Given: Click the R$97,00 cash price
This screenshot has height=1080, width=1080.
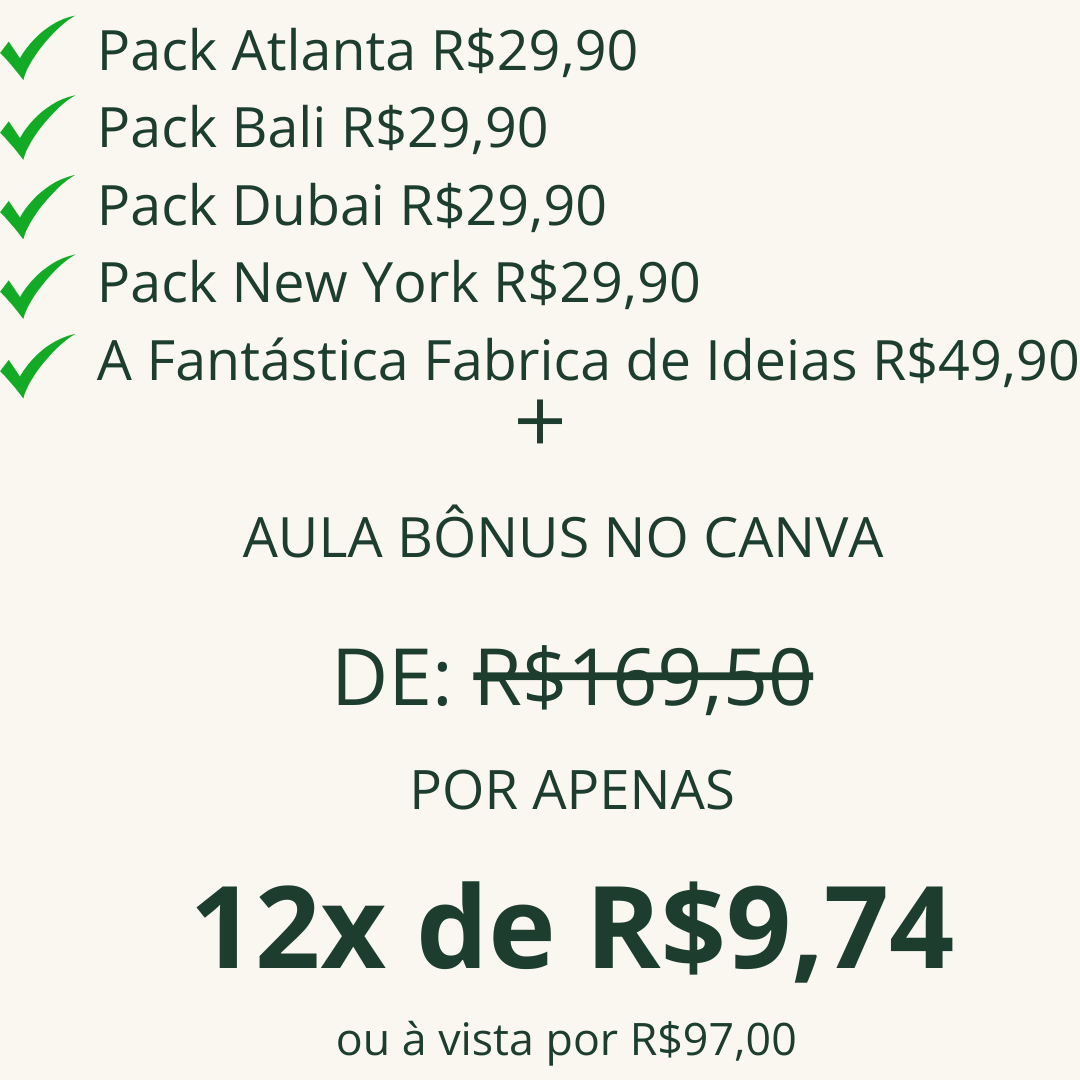Looking at the screenshot, I should coord(714,1039).
